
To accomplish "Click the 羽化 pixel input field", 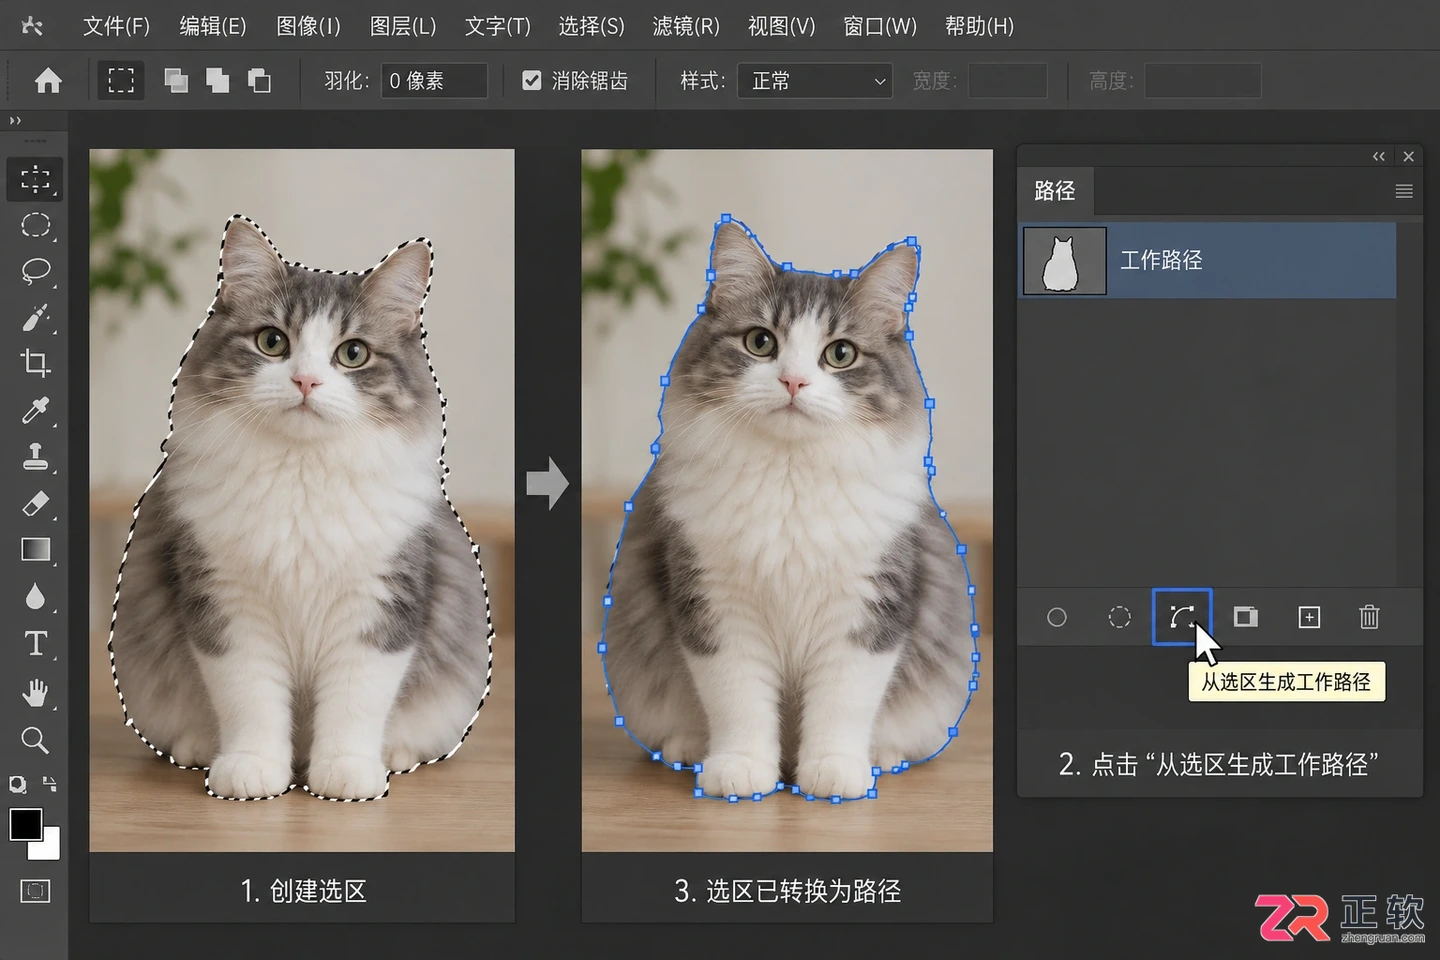I will tap(434, 81).
